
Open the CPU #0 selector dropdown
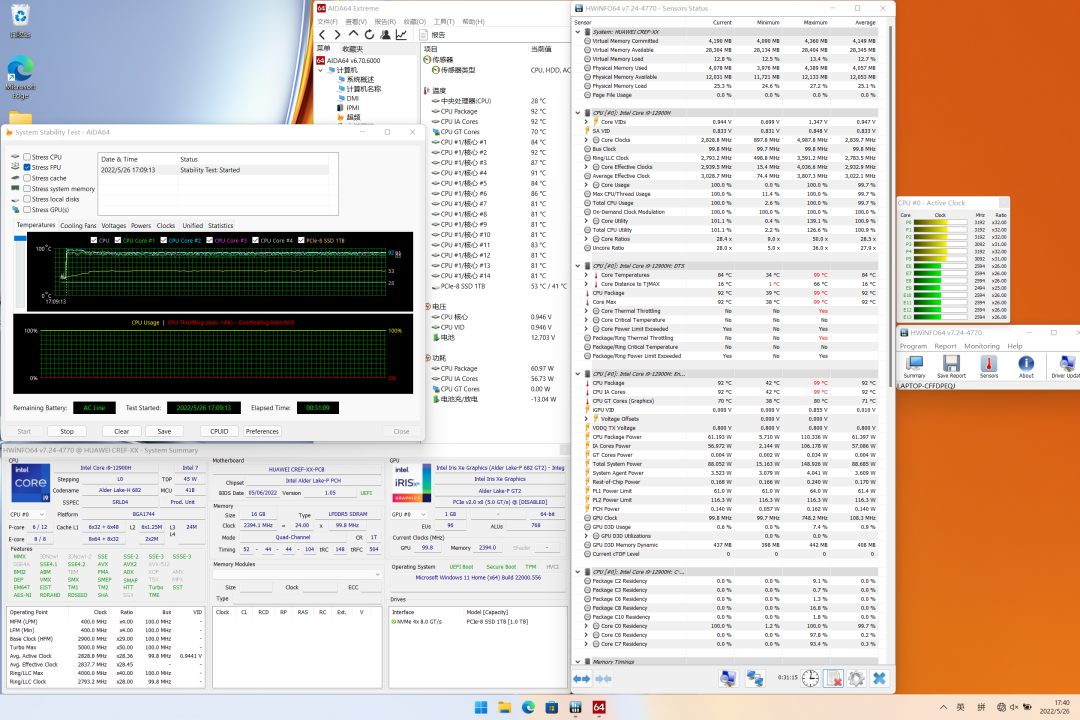point(27,514)
